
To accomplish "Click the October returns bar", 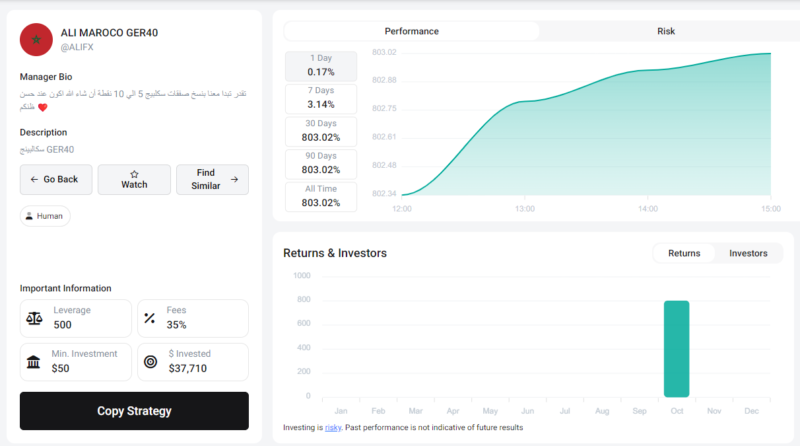I will coord(676,348).
